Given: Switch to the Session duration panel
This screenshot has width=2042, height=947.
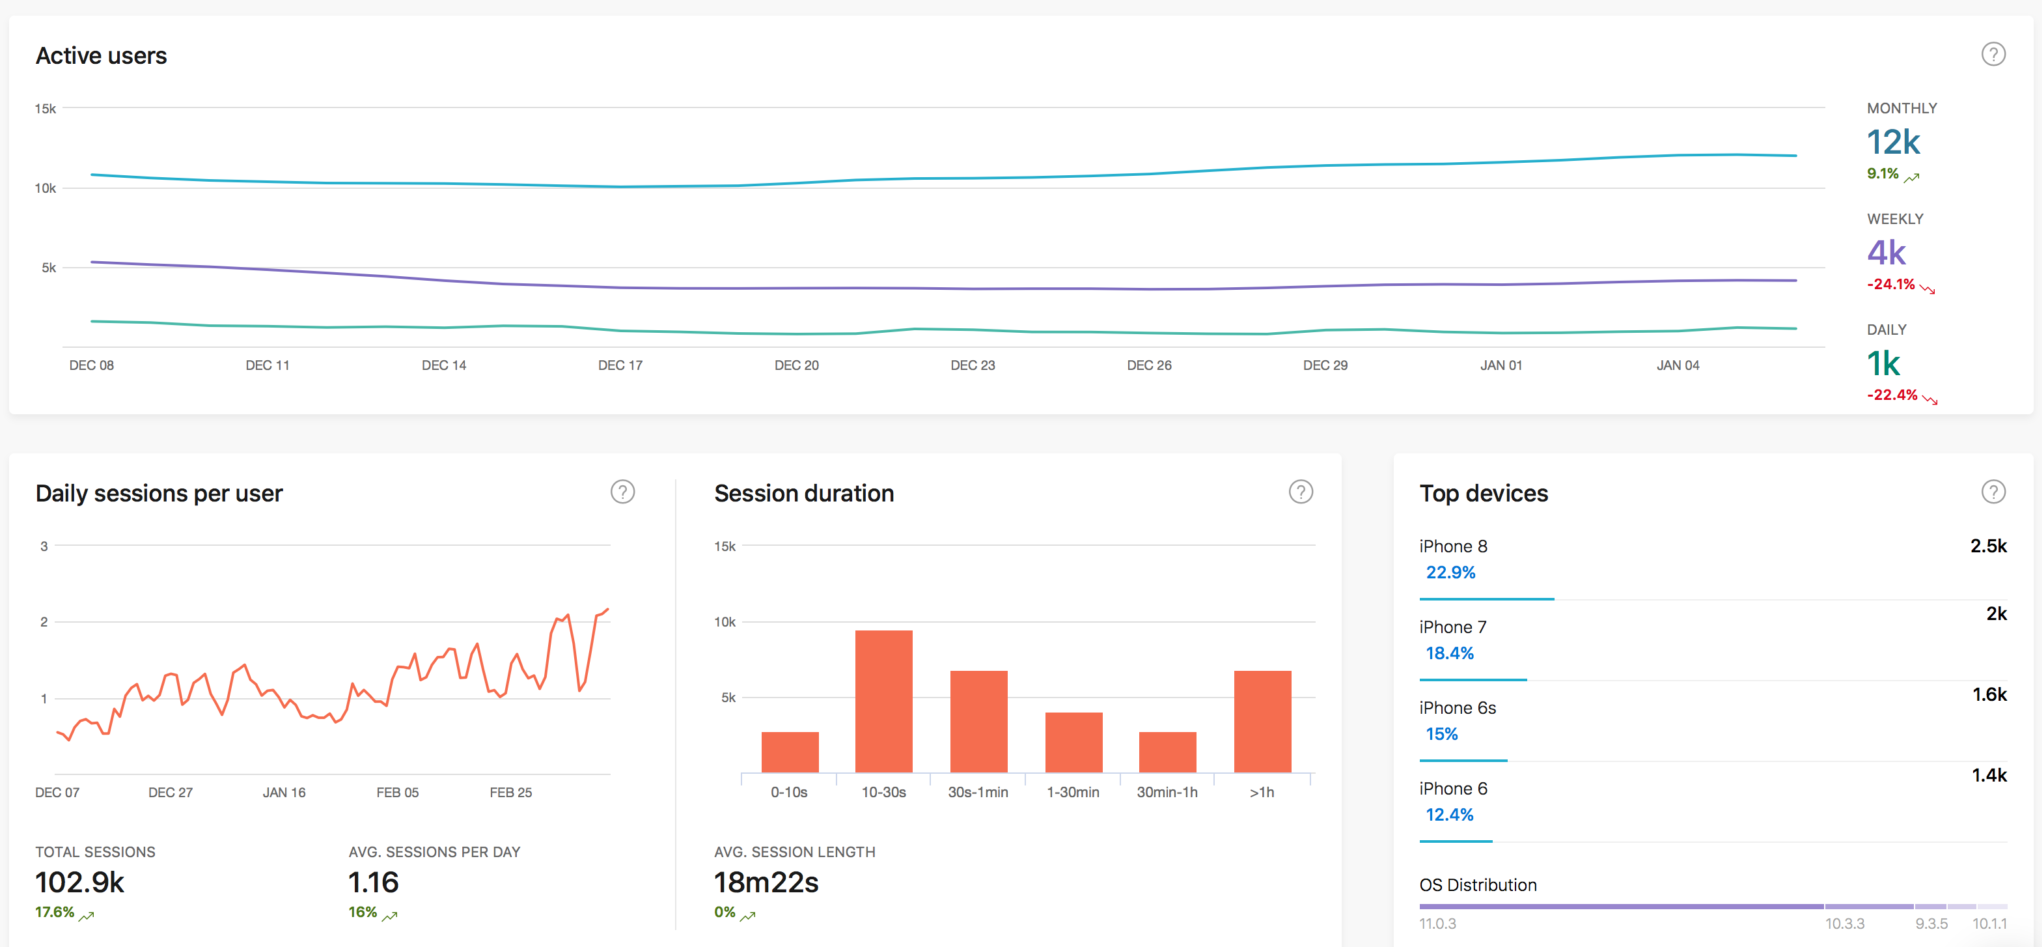Looking at the screenshot, I should pos(804,492).
